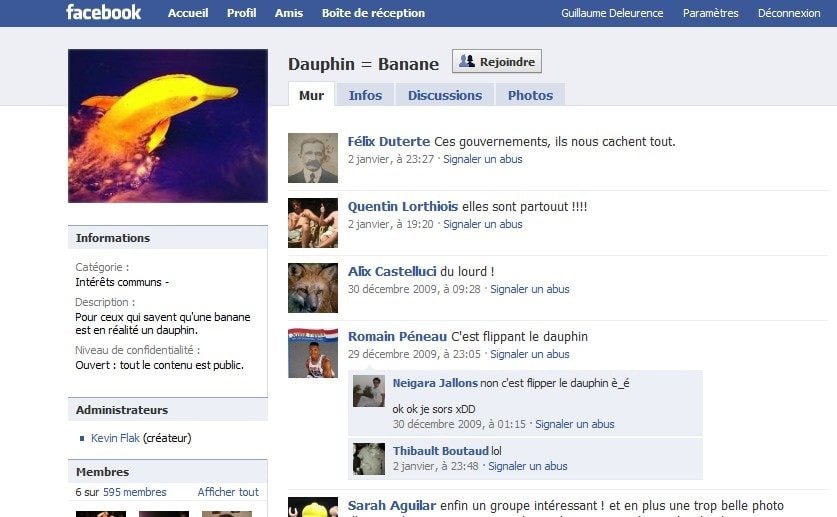Open the Photos tab
The image size is (837, 517).
point(530,95)
